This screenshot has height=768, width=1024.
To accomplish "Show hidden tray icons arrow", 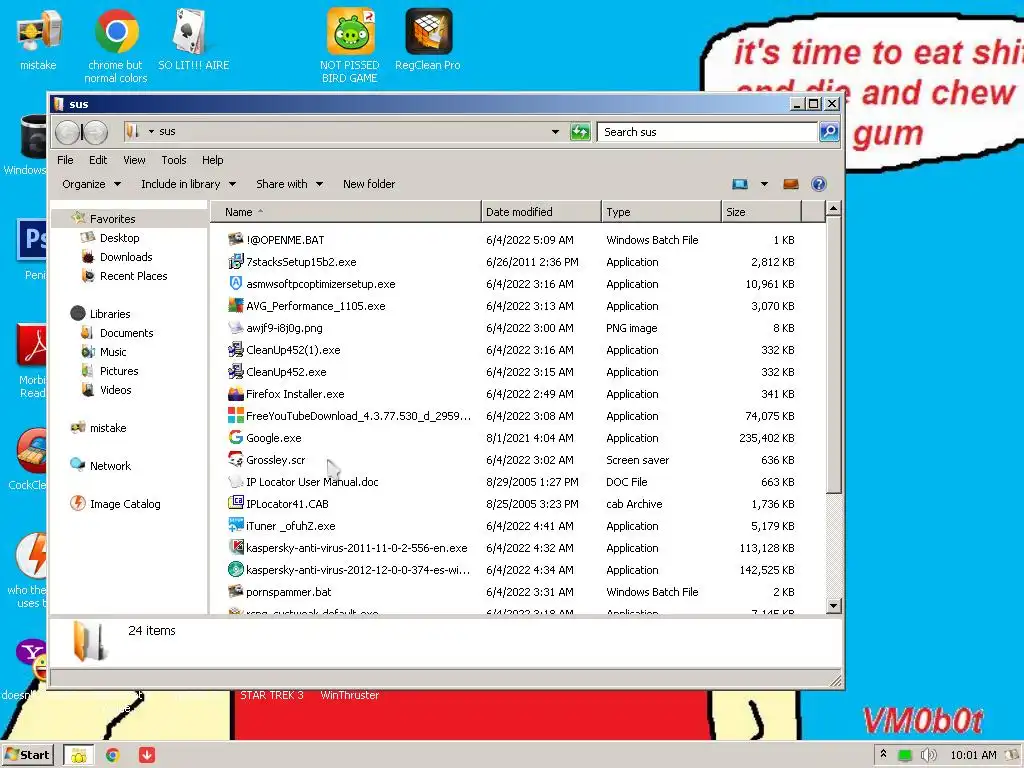I will (x=884, y=754).
